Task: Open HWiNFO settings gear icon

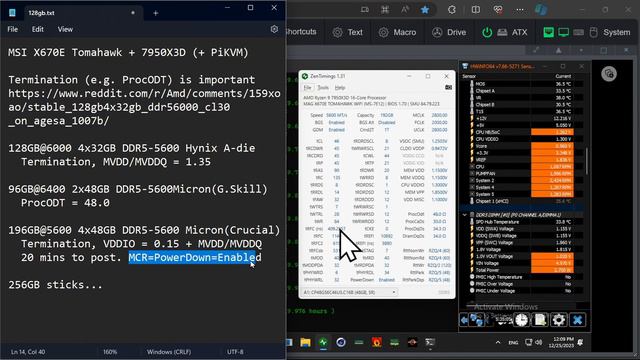Action: [558, 320]
